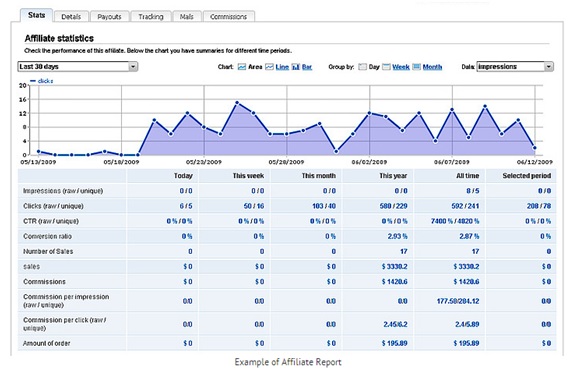Open the Mails tab
569x375 pixels.
187,17
